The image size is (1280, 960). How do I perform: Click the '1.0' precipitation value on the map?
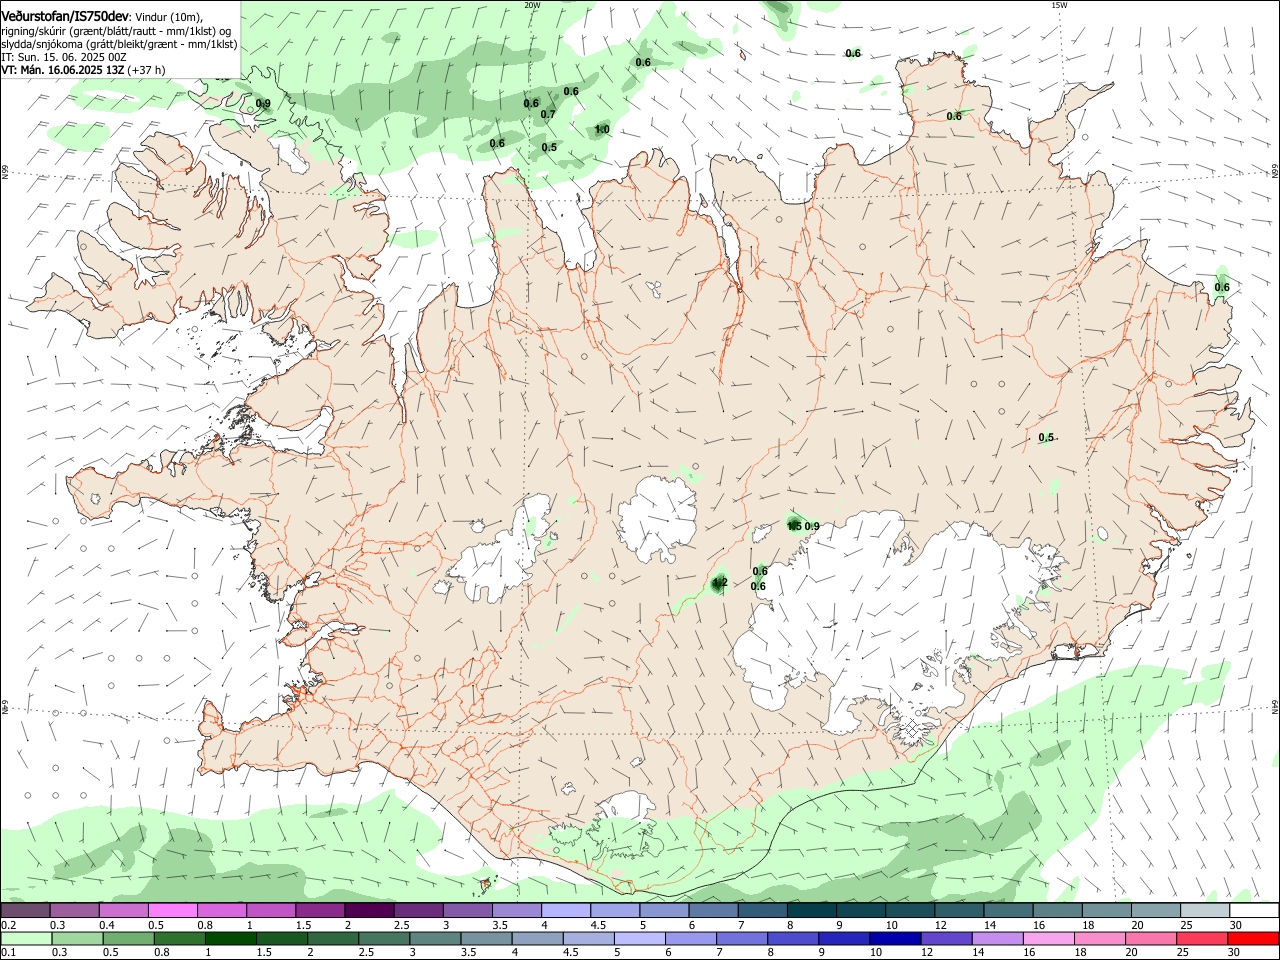click(602, 130)
